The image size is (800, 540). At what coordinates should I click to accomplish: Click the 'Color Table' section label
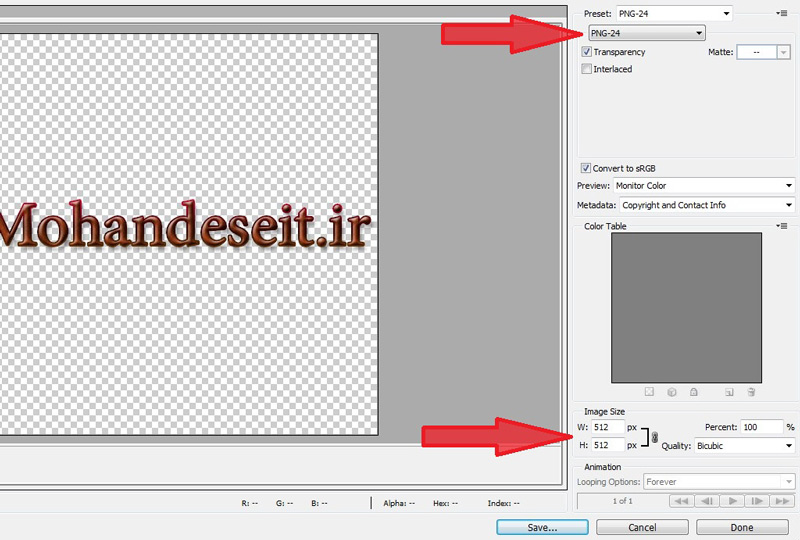coord(605,226)
